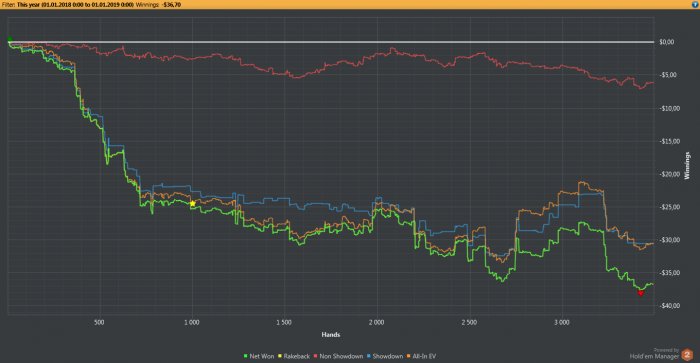Select the 2 000 hands axis tick label
This screenshot has width=700, height=363.
tap(376, 322)
